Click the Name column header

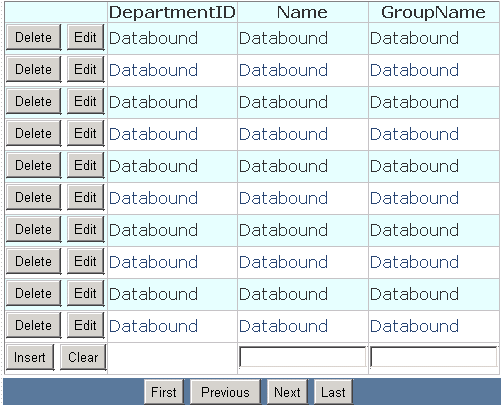click(x=303, y=12)
